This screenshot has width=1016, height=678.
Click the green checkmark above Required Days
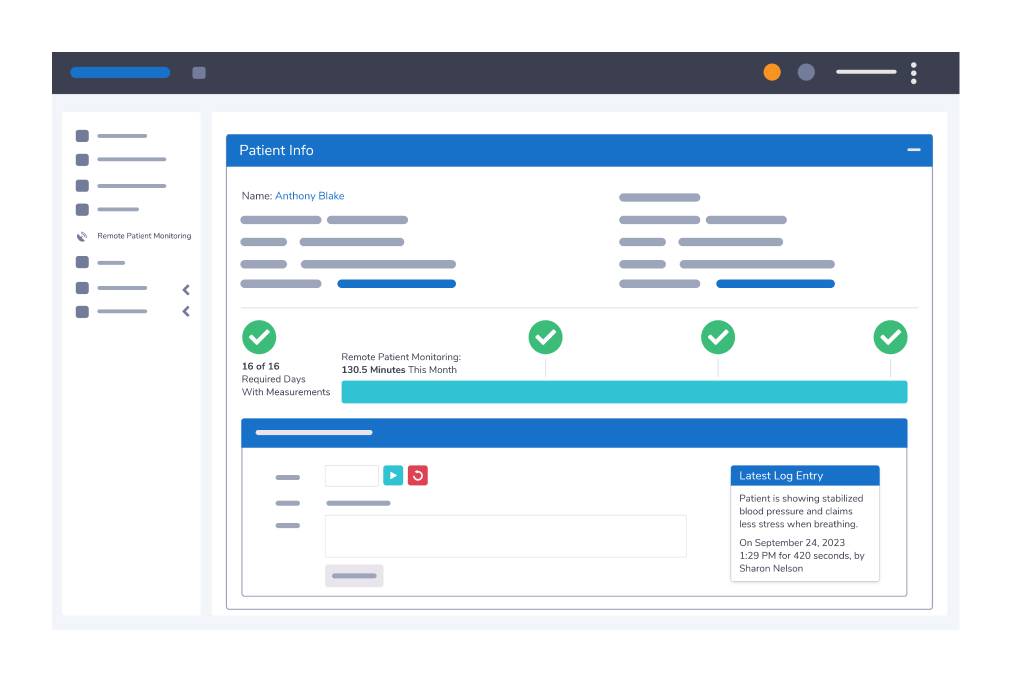[x=259, y=337]
